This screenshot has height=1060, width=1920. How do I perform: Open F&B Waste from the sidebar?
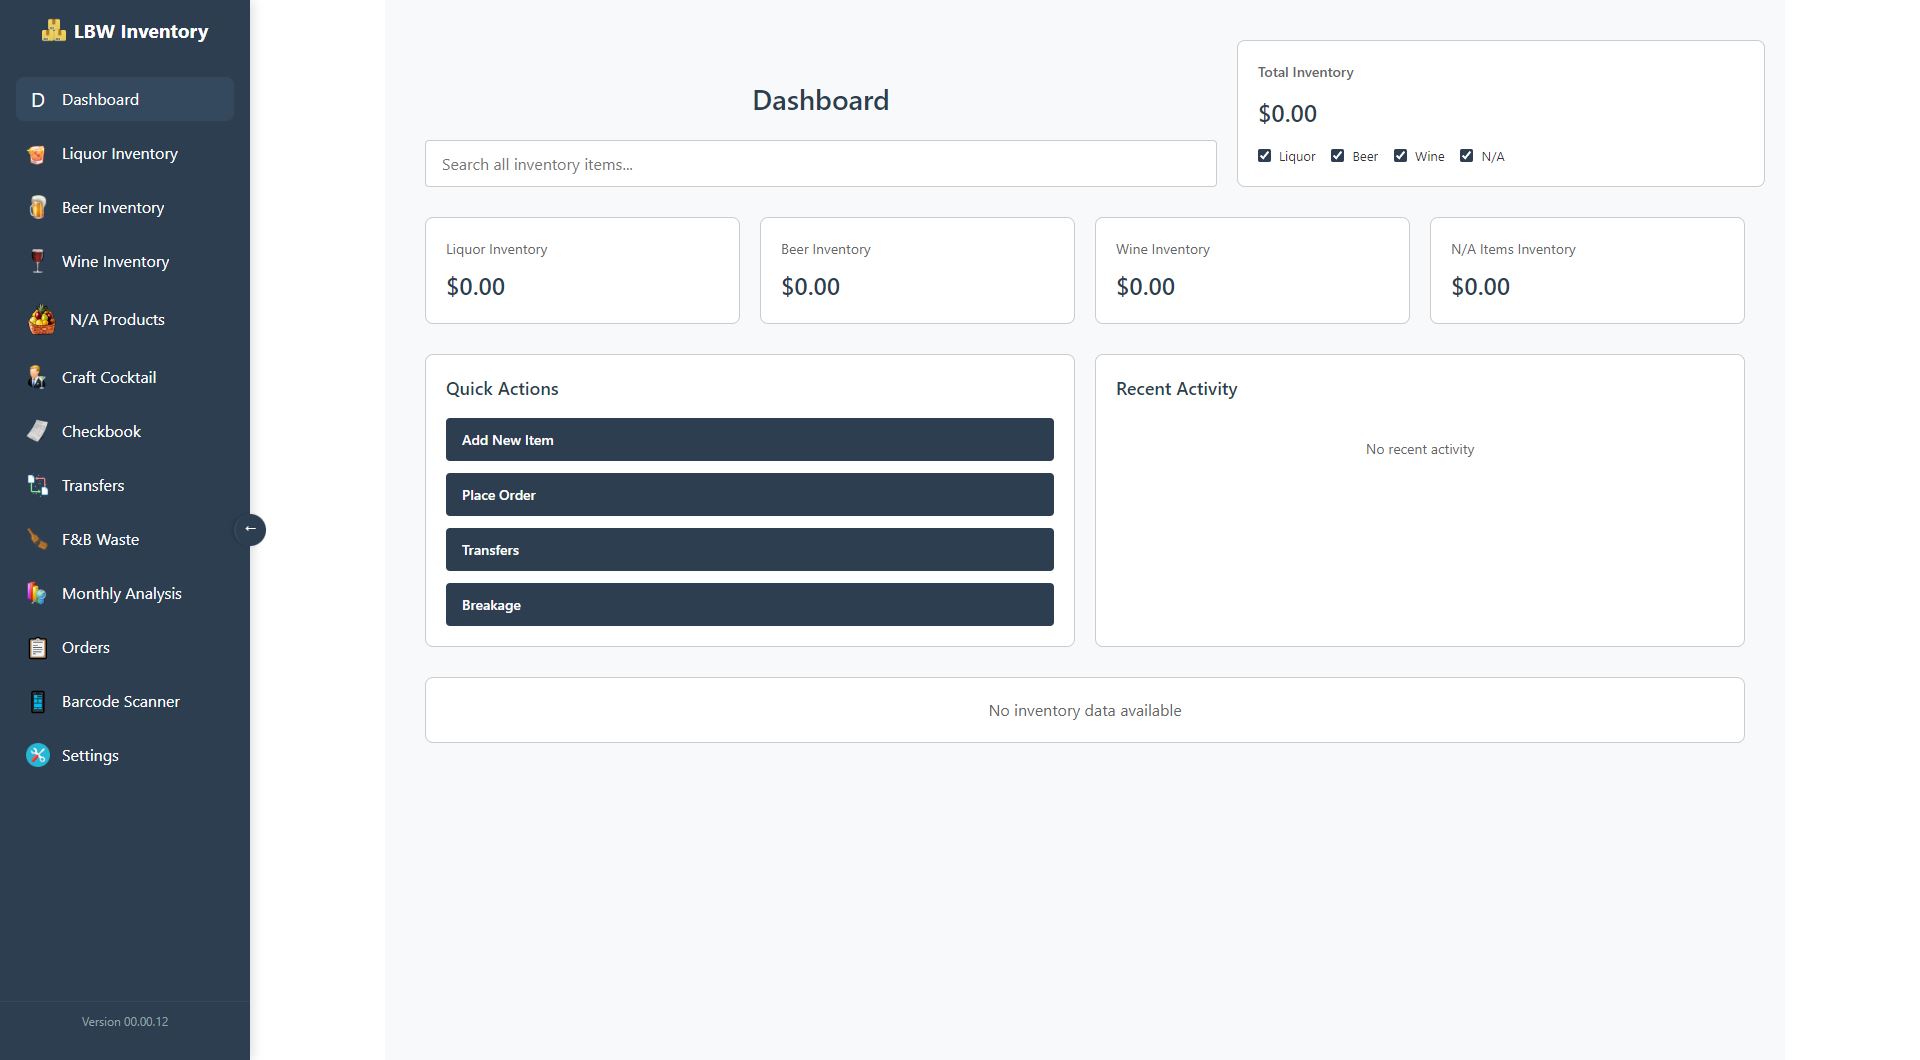100,540
